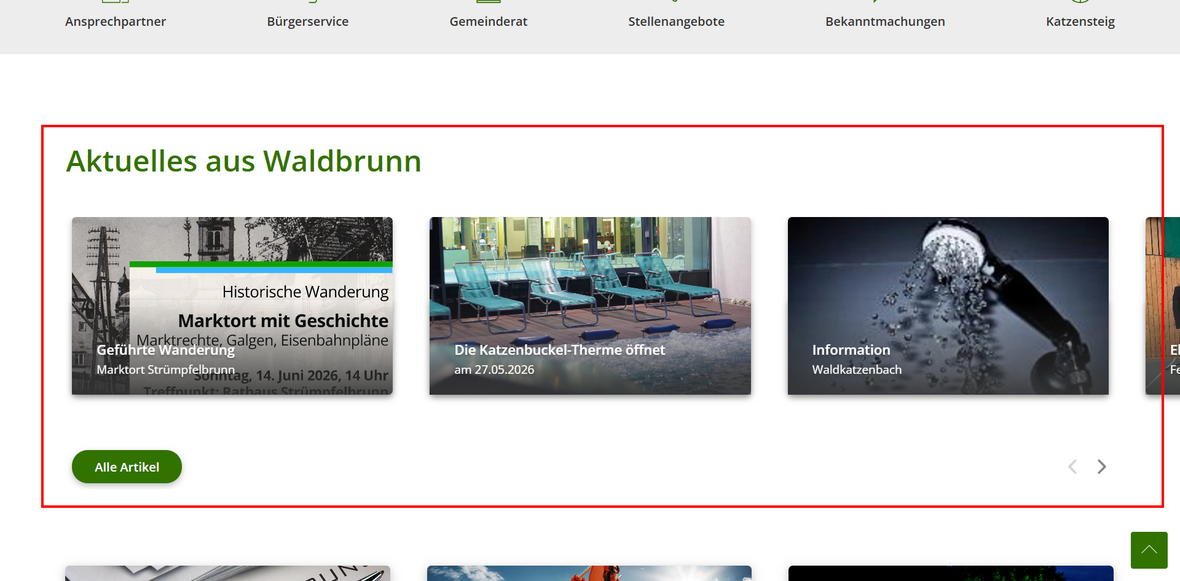Image resolution: width=1180 pixels, height=581 pixels.
Task: Open the Katzensteig navigation link
Action: point(1081,21)
